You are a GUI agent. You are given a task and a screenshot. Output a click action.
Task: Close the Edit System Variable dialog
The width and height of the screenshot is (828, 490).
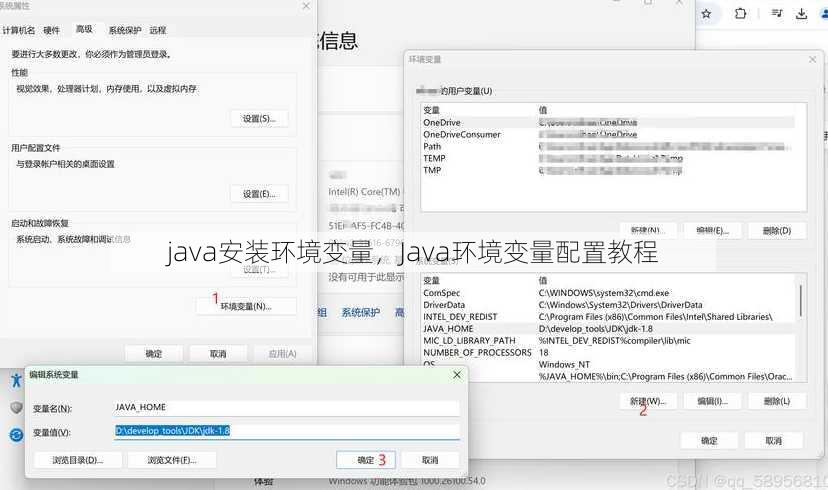pos(457,374)
